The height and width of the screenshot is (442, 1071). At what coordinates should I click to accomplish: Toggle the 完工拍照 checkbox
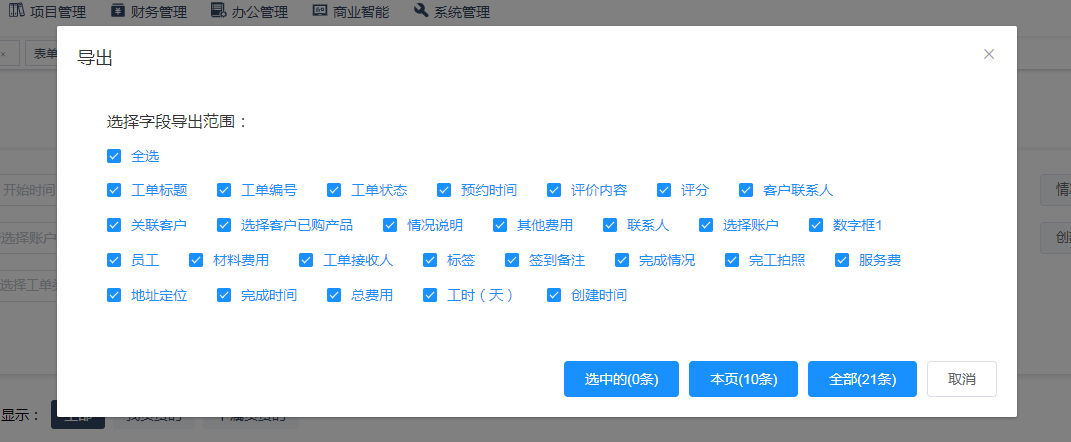point(732,260)
